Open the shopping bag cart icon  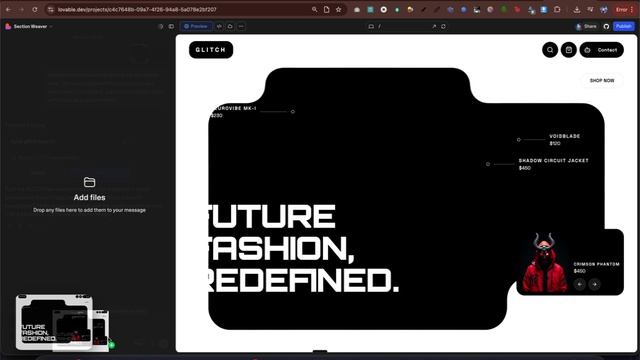[569, 50]
